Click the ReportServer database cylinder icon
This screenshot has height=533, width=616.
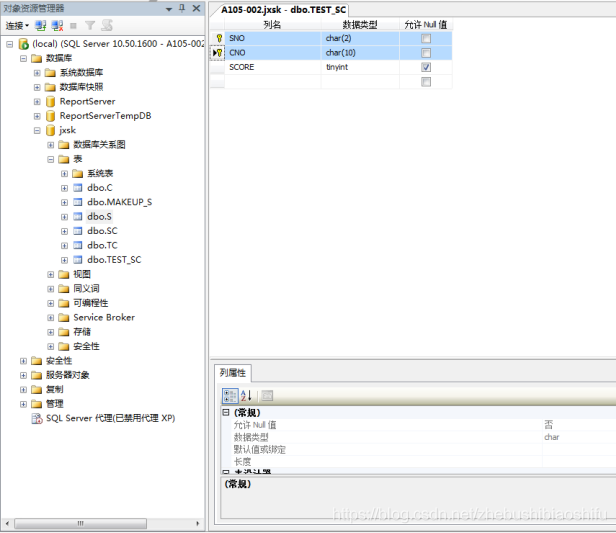point(50,102)
